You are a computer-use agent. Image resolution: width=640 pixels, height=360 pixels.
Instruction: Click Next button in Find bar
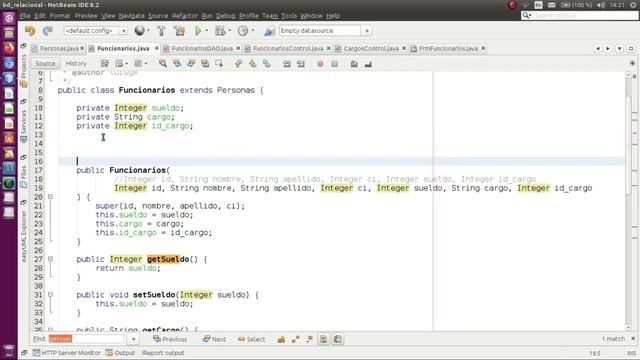[x=214, y=339]
